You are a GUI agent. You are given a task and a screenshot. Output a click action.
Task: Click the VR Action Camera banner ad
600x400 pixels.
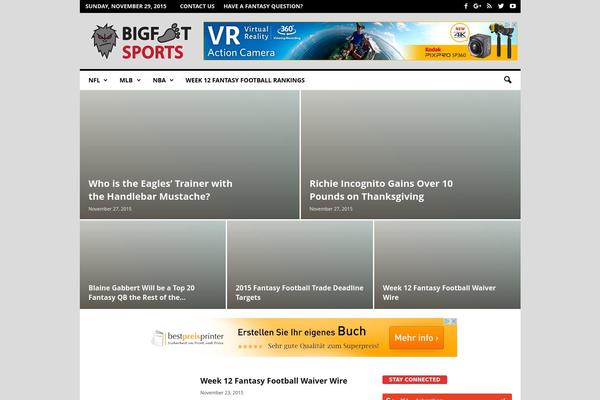(360, 41)
